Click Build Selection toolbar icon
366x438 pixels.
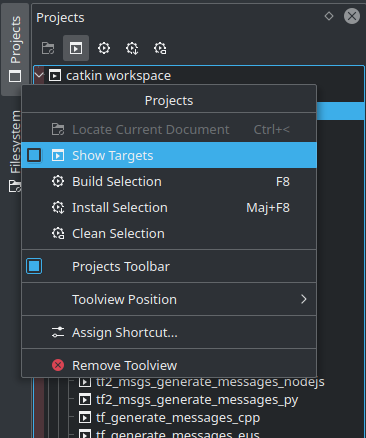point(104,48)
